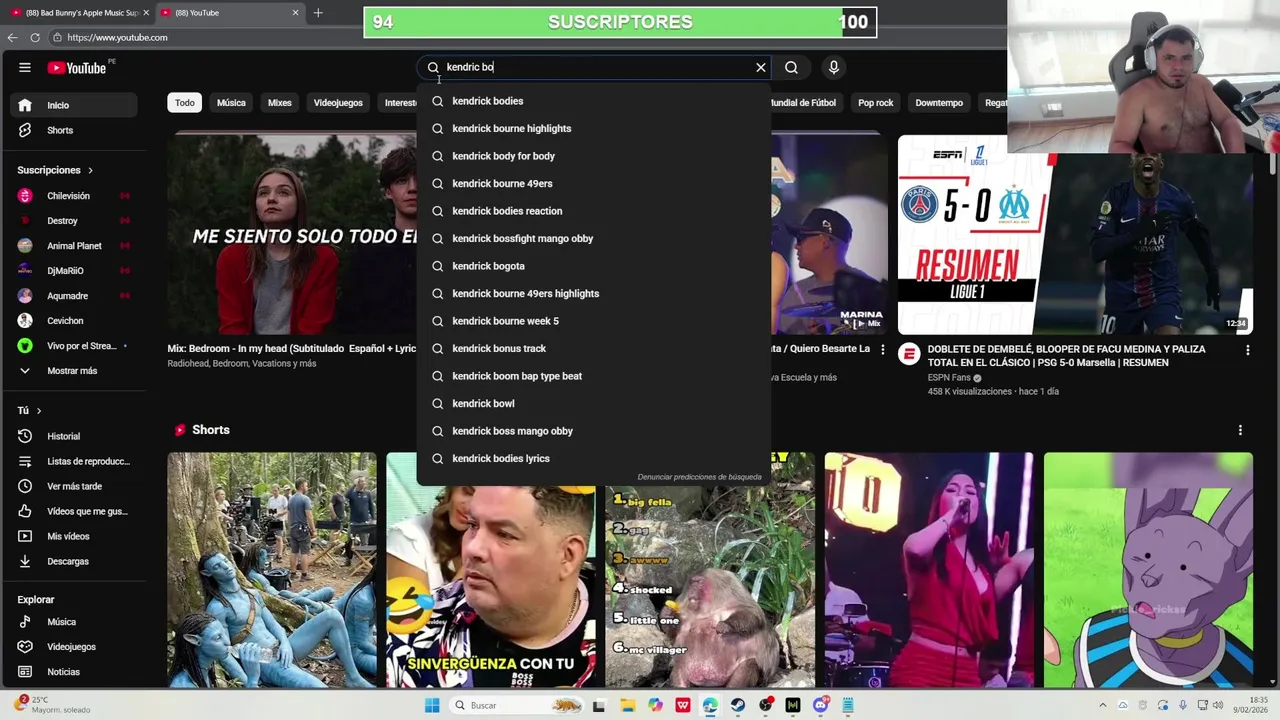Choose suggestion kendrick bogota
Viewport: 1280px width, 720px height.
[594, 266]
